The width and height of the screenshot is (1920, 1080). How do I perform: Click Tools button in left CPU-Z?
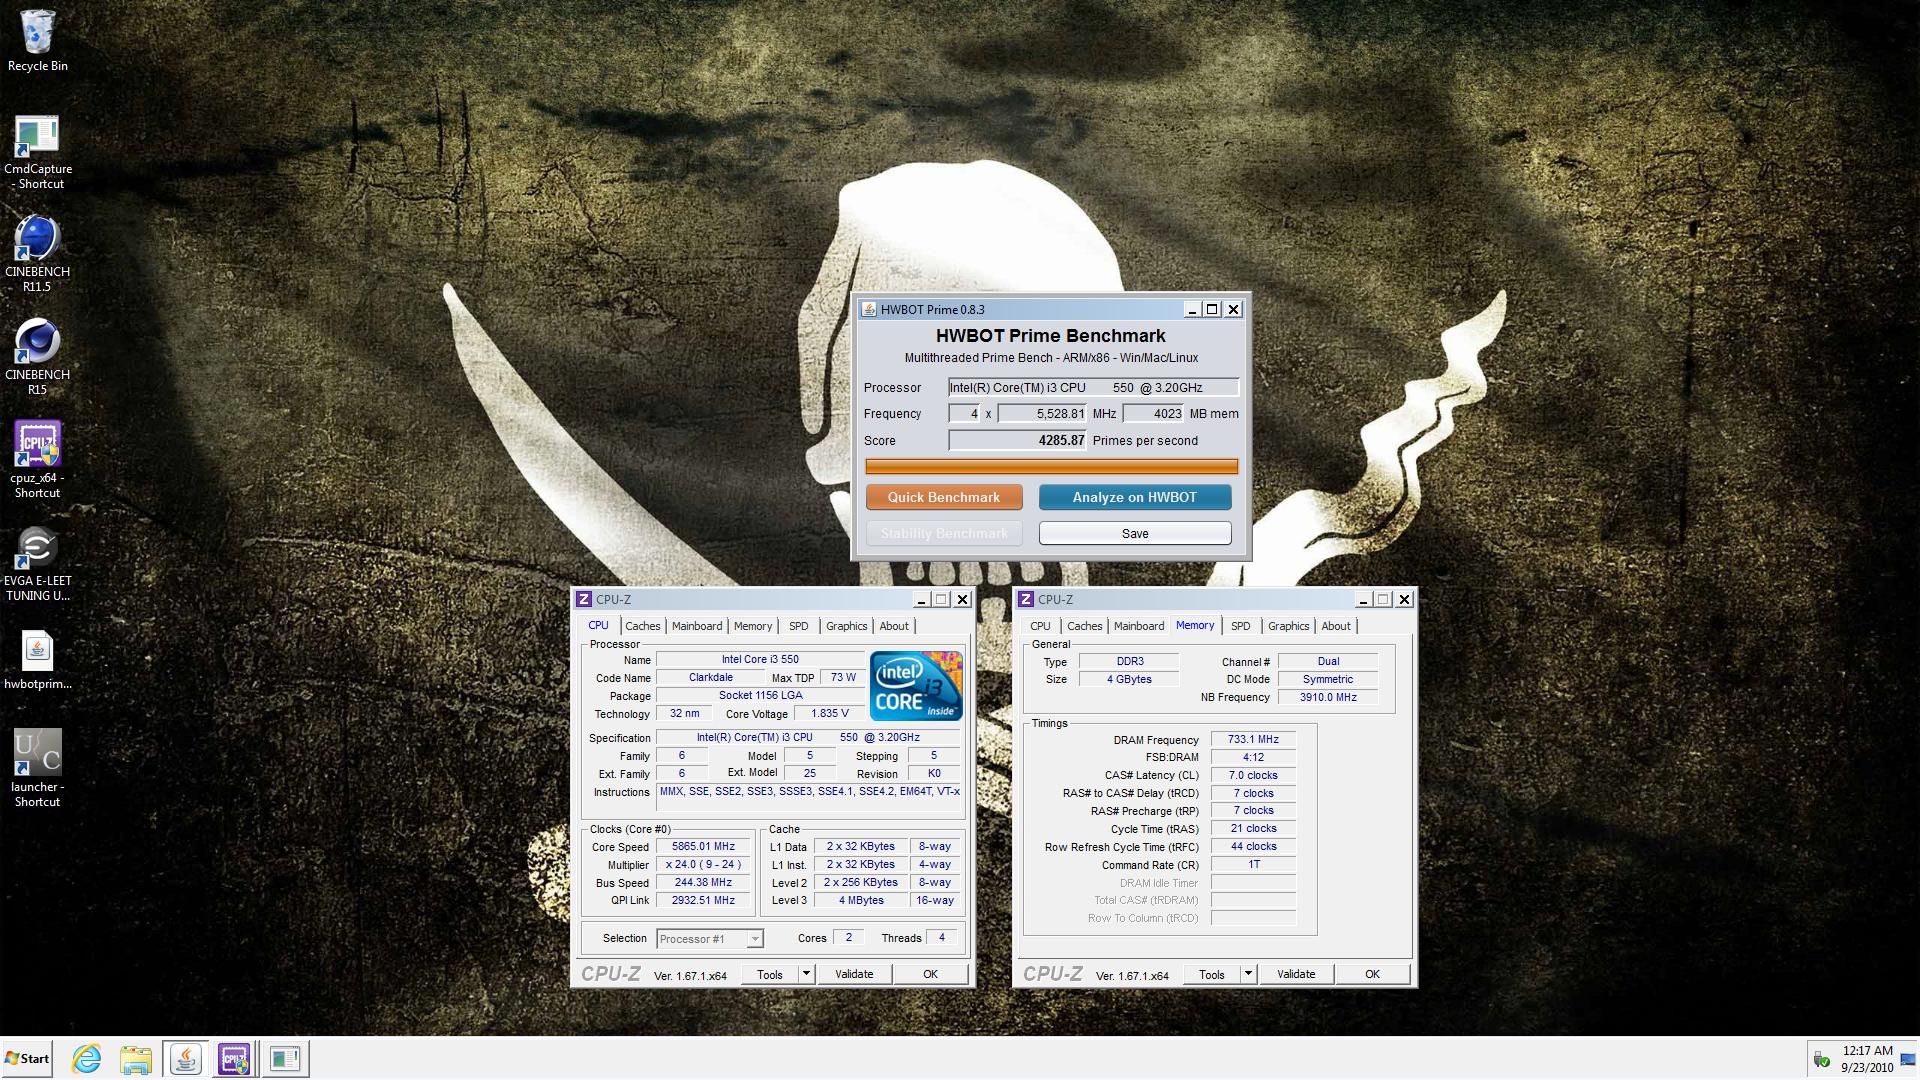[x=770, y=974]
